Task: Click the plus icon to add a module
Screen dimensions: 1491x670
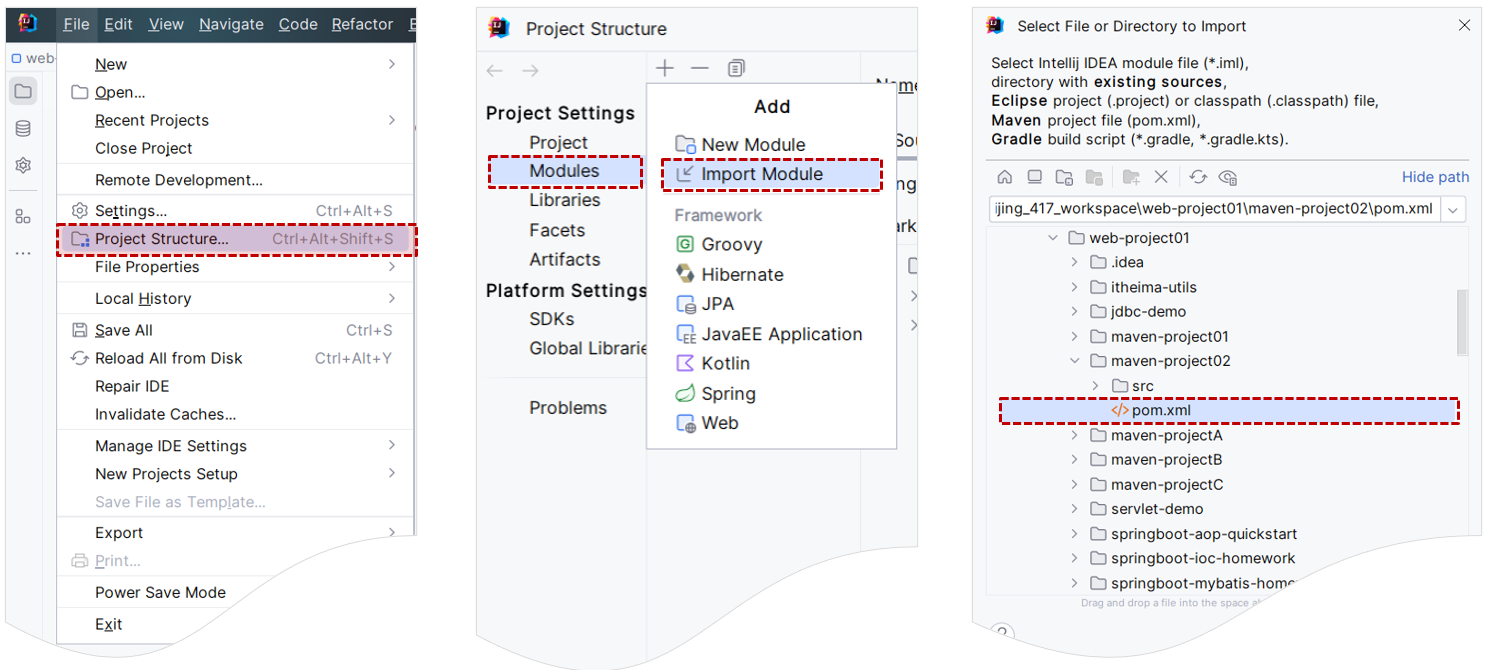Action: (664, 67)
